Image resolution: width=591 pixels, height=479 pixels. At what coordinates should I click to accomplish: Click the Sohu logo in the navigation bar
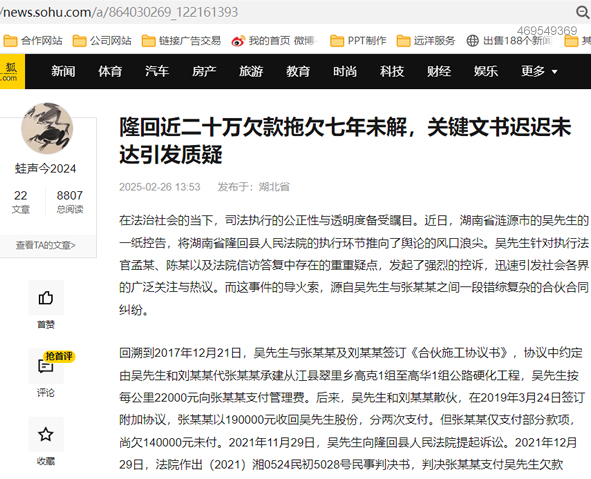click(x=11, y=72)
